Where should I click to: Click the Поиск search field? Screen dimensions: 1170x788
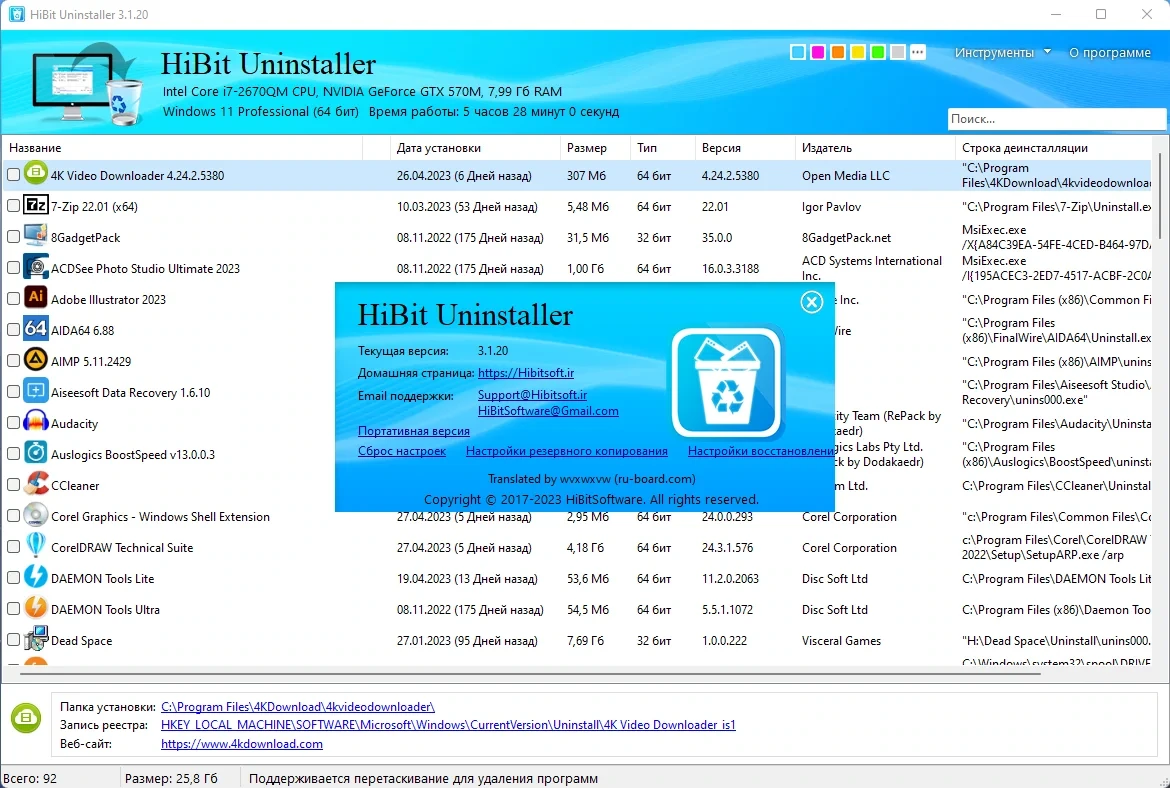tap(1056, 119)
